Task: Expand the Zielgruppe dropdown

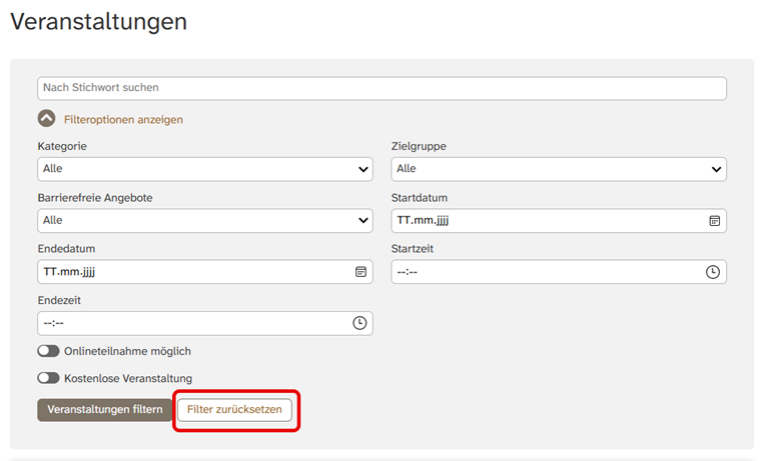Action: (x=558, y=169)
